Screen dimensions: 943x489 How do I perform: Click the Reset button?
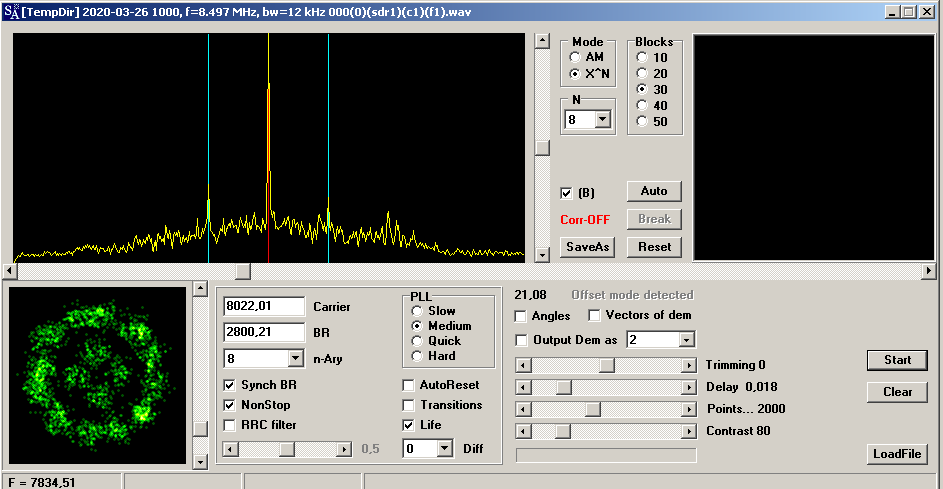[x=654, y=247]
